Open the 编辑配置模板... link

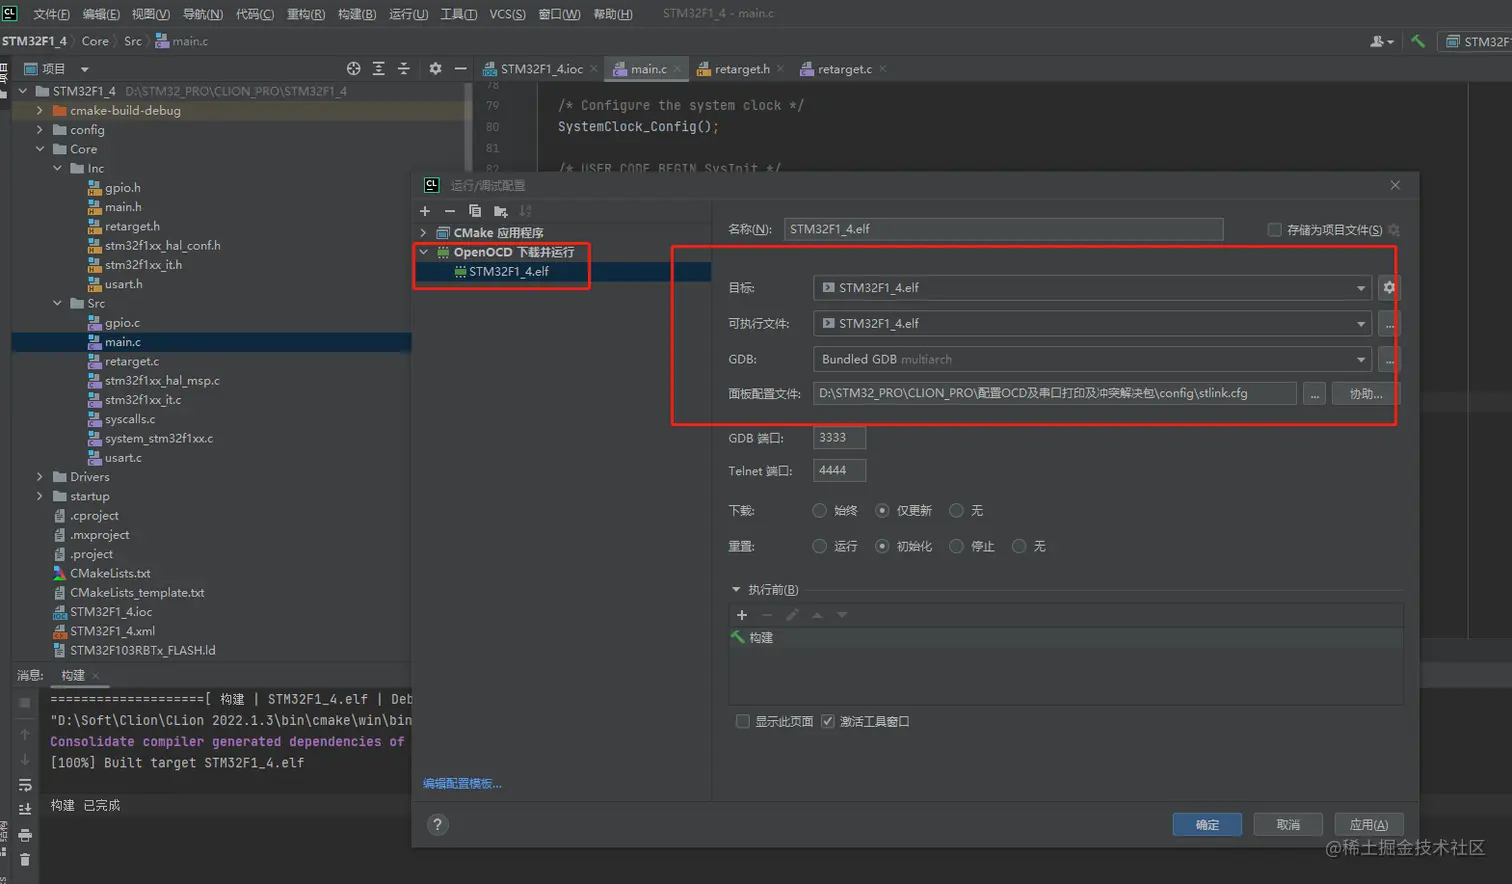462,784
